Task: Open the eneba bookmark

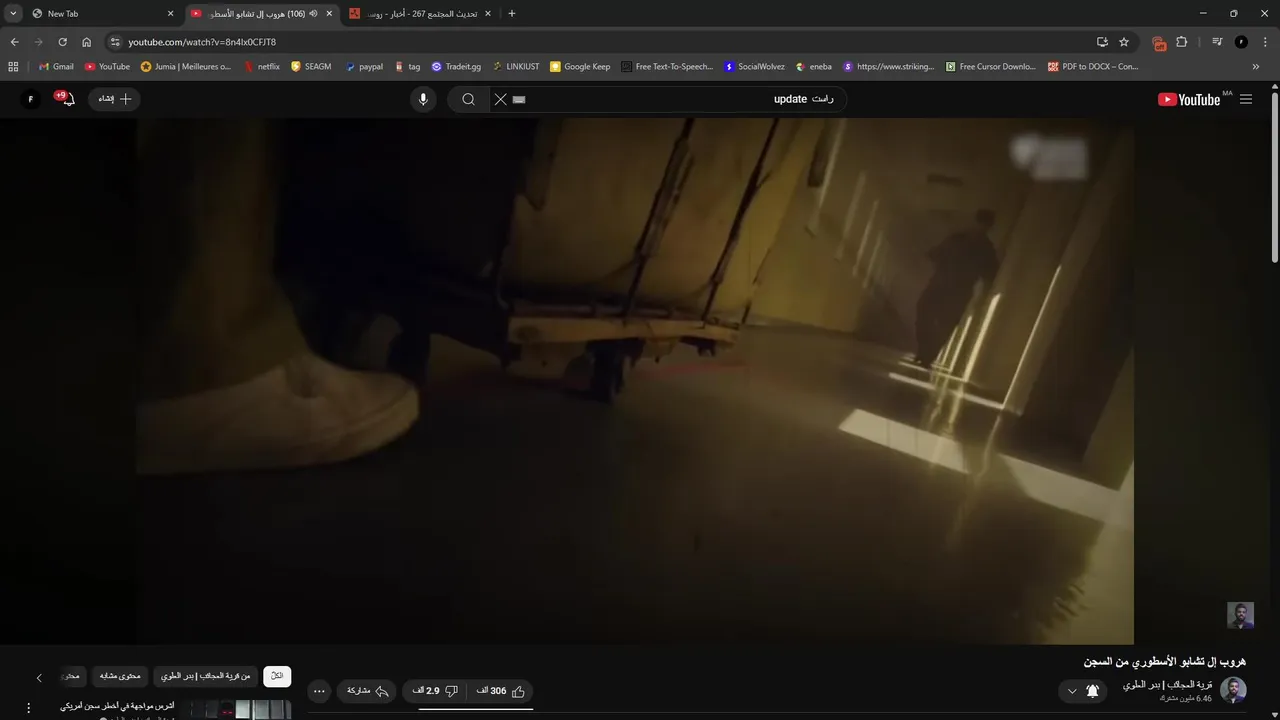Action: [814, 67]
